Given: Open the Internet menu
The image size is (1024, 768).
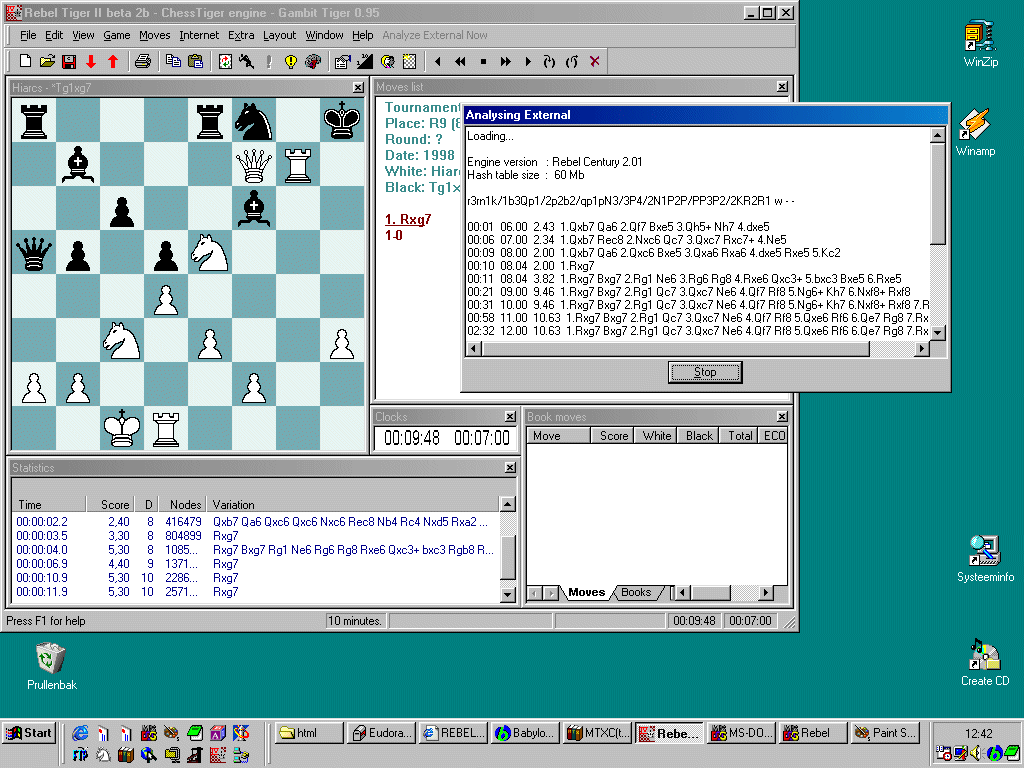Looking at the screenshot, I should [x=199, y=35].
